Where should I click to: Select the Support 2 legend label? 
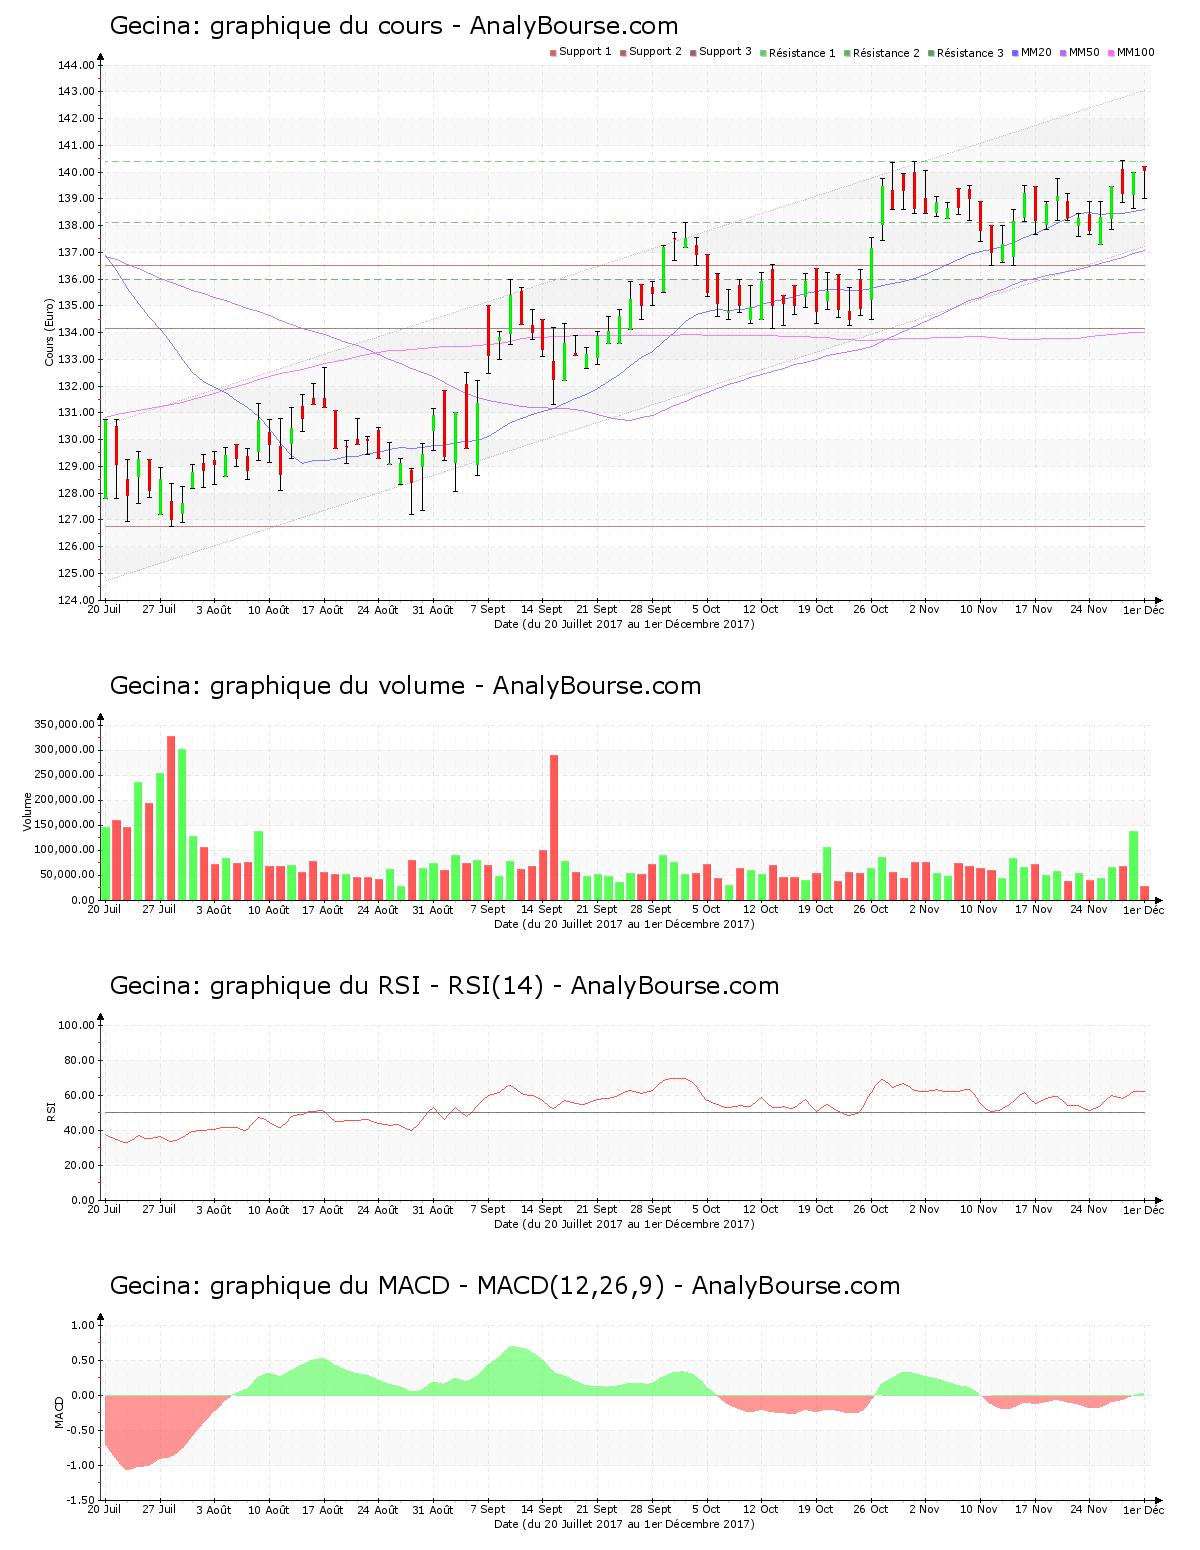[655, 52]
